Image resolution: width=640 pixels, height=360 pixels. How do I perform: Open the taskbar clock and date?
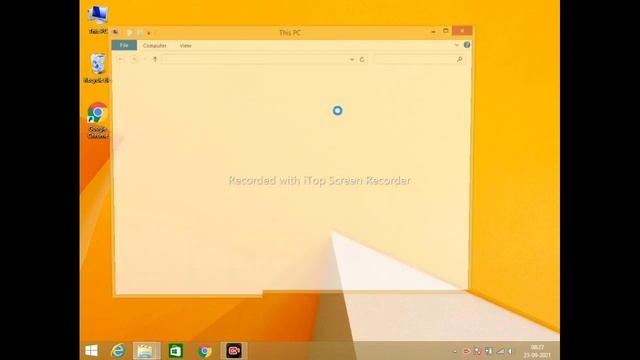tap(537, 351)
